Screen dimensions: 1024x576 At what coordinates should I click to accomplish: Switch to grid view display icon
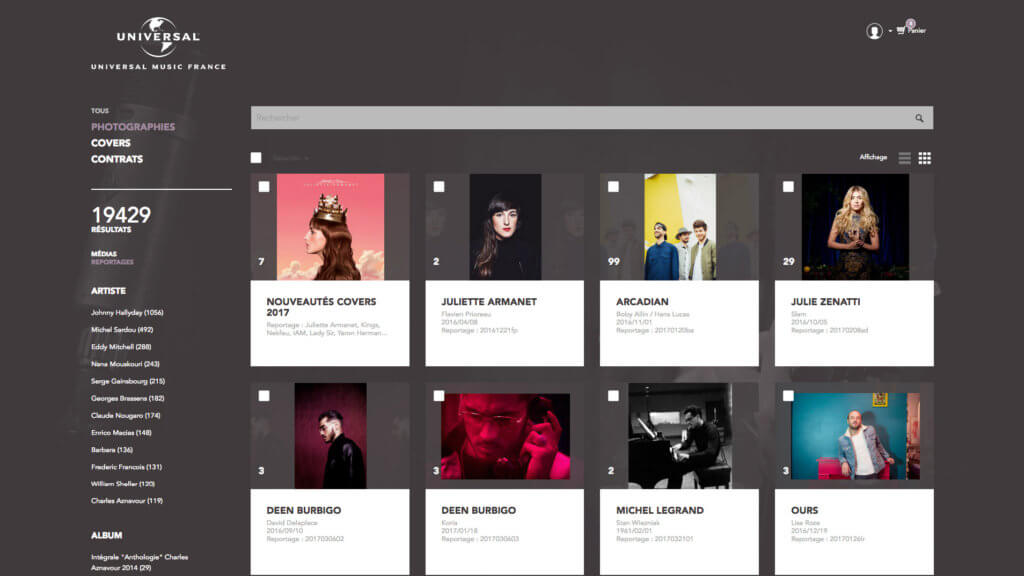(925, 158)
